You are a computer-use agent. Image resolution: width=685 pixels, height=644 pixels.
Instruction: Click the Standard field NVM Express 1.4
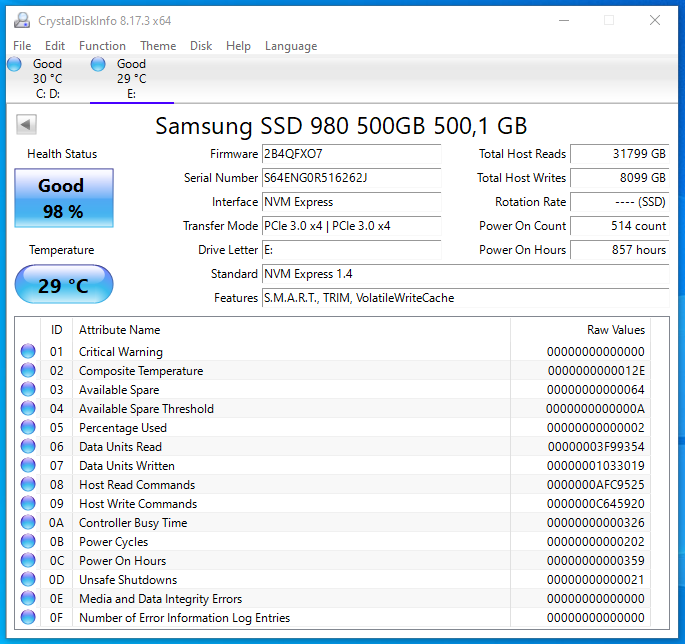click(466, 274)
